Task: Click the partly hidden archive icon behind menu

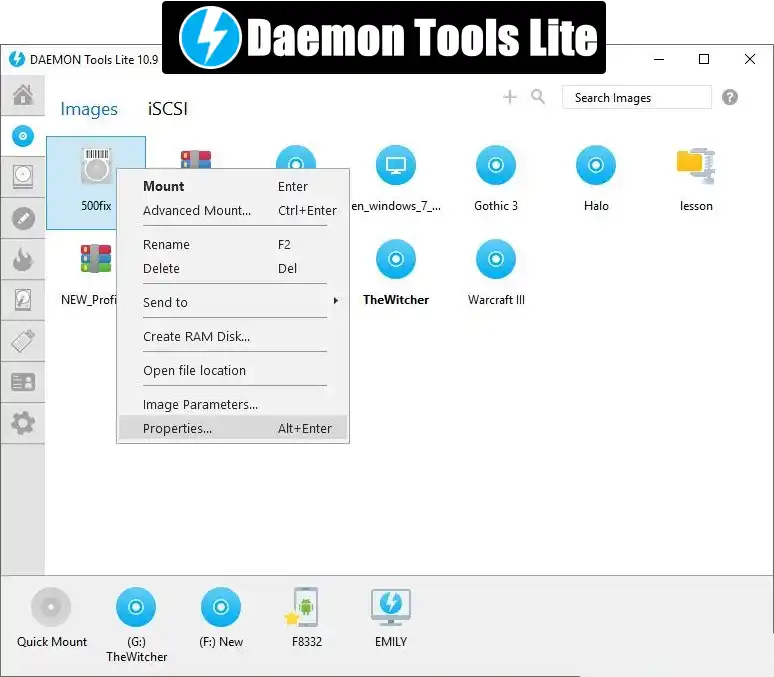Action: (196, 159)
